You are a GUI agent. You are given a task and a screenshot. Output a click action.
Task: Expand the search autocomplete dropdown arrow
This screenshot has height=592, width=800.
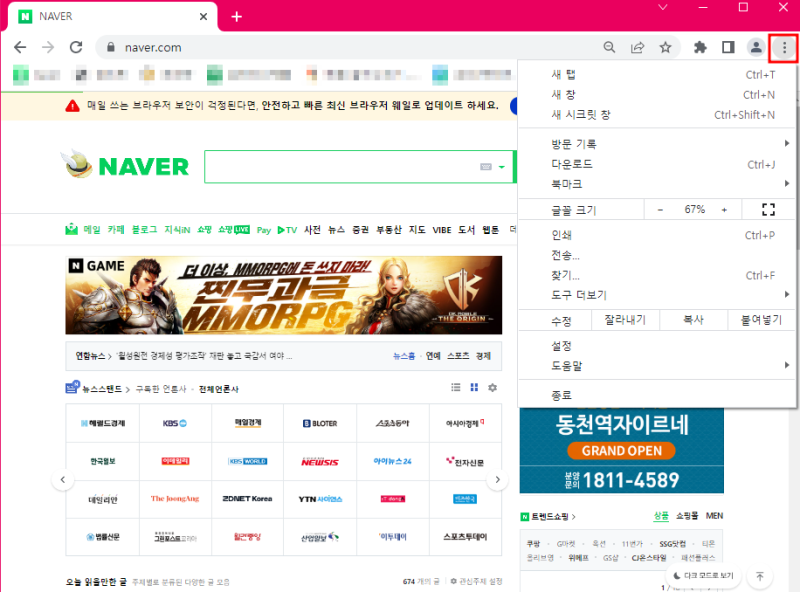pos(502,167)
